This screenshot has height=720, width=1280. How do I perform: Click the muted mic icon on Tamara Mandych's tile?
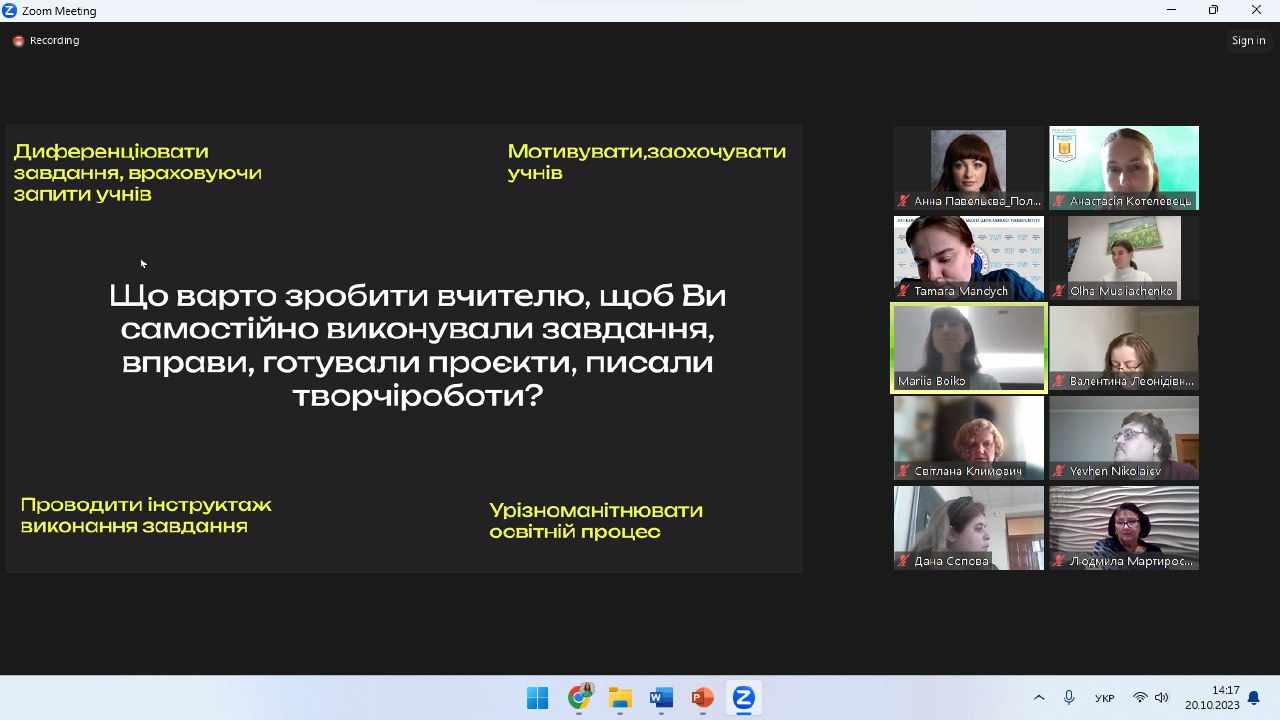904,291
